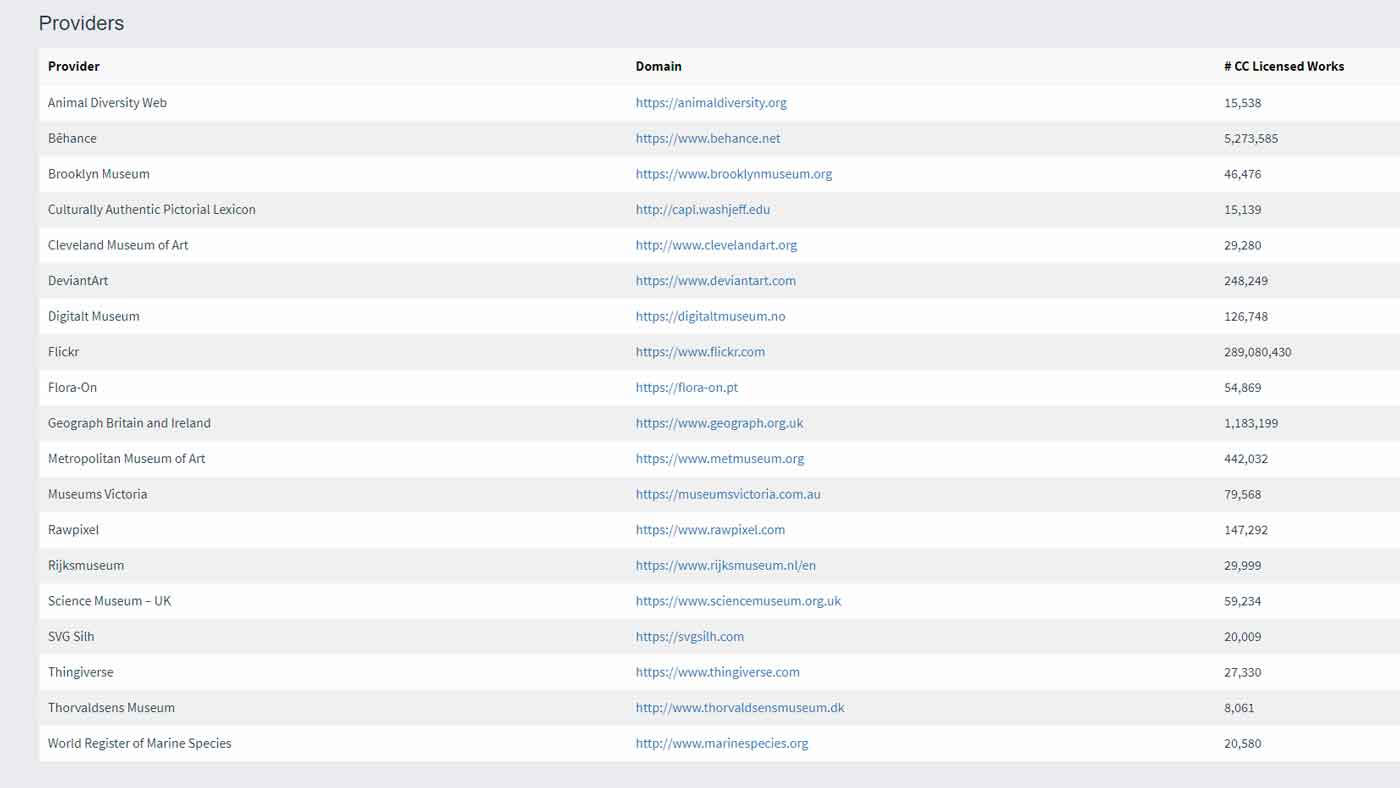Click the SVG Silh provider name
The height and width of the screenshot is (788, 1400).
pyautogui.click(x=71, y=636)
